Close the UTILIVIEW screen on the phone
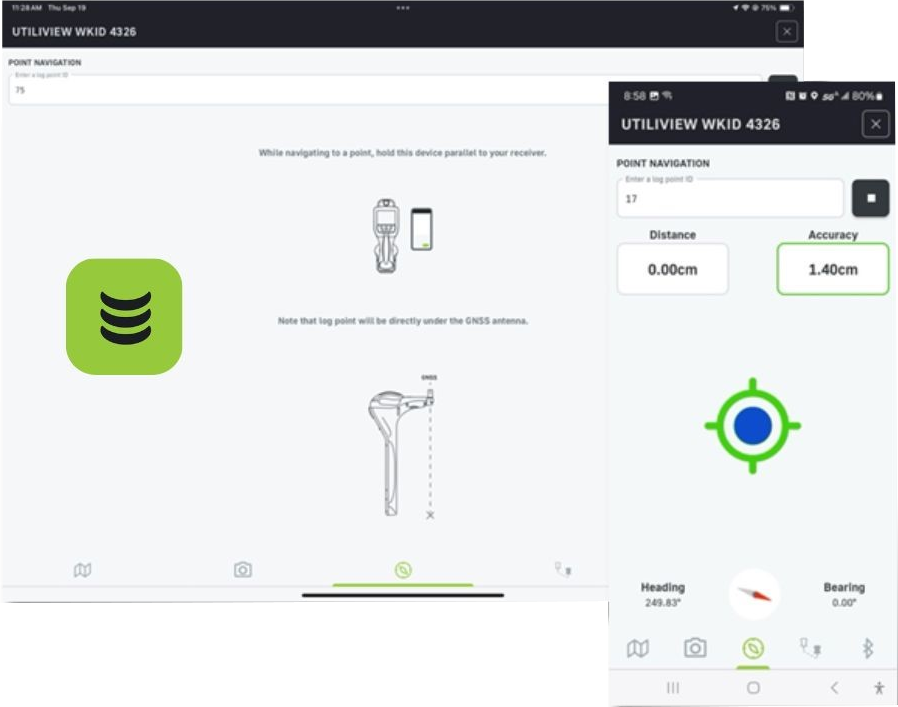 [875, 124]
